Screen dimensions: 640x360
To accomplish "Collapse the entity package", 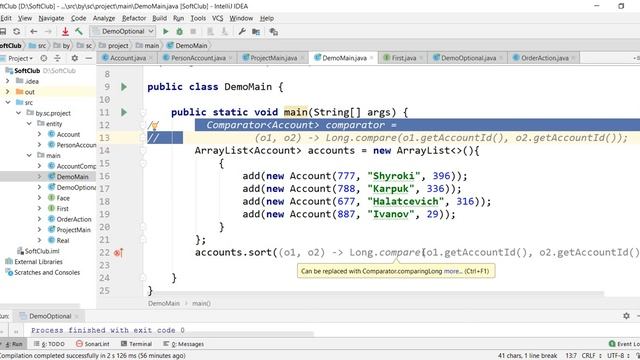I will 29,124.
